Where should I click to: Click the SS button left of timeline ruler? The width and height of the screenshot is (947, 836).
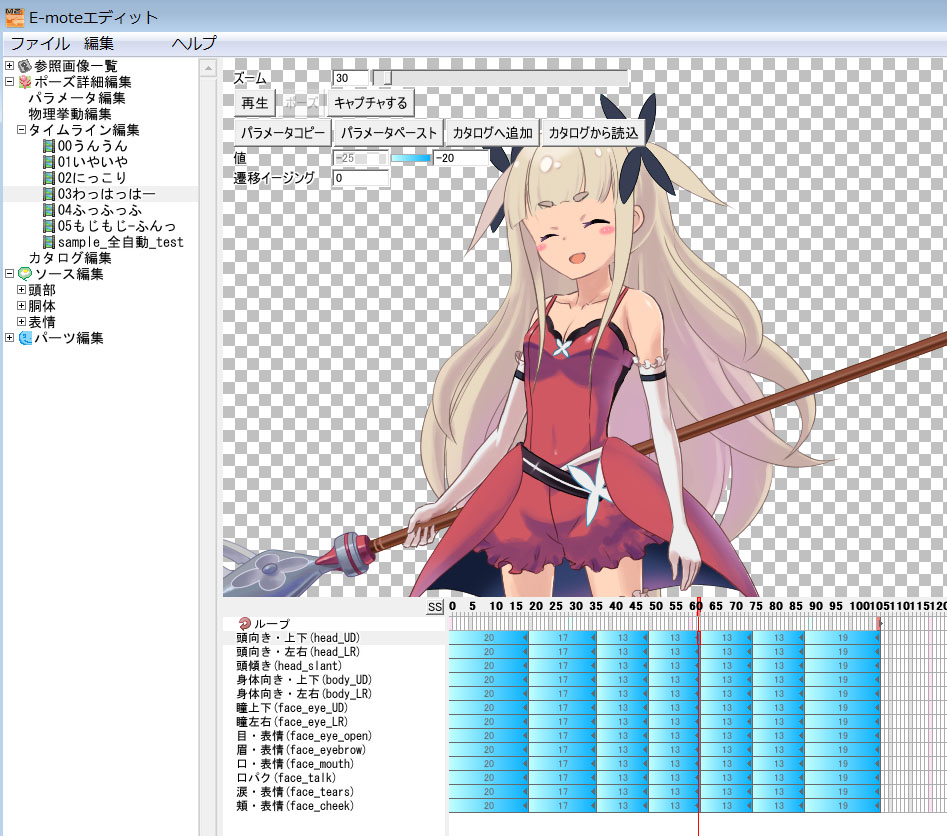[x=435, y=606]
